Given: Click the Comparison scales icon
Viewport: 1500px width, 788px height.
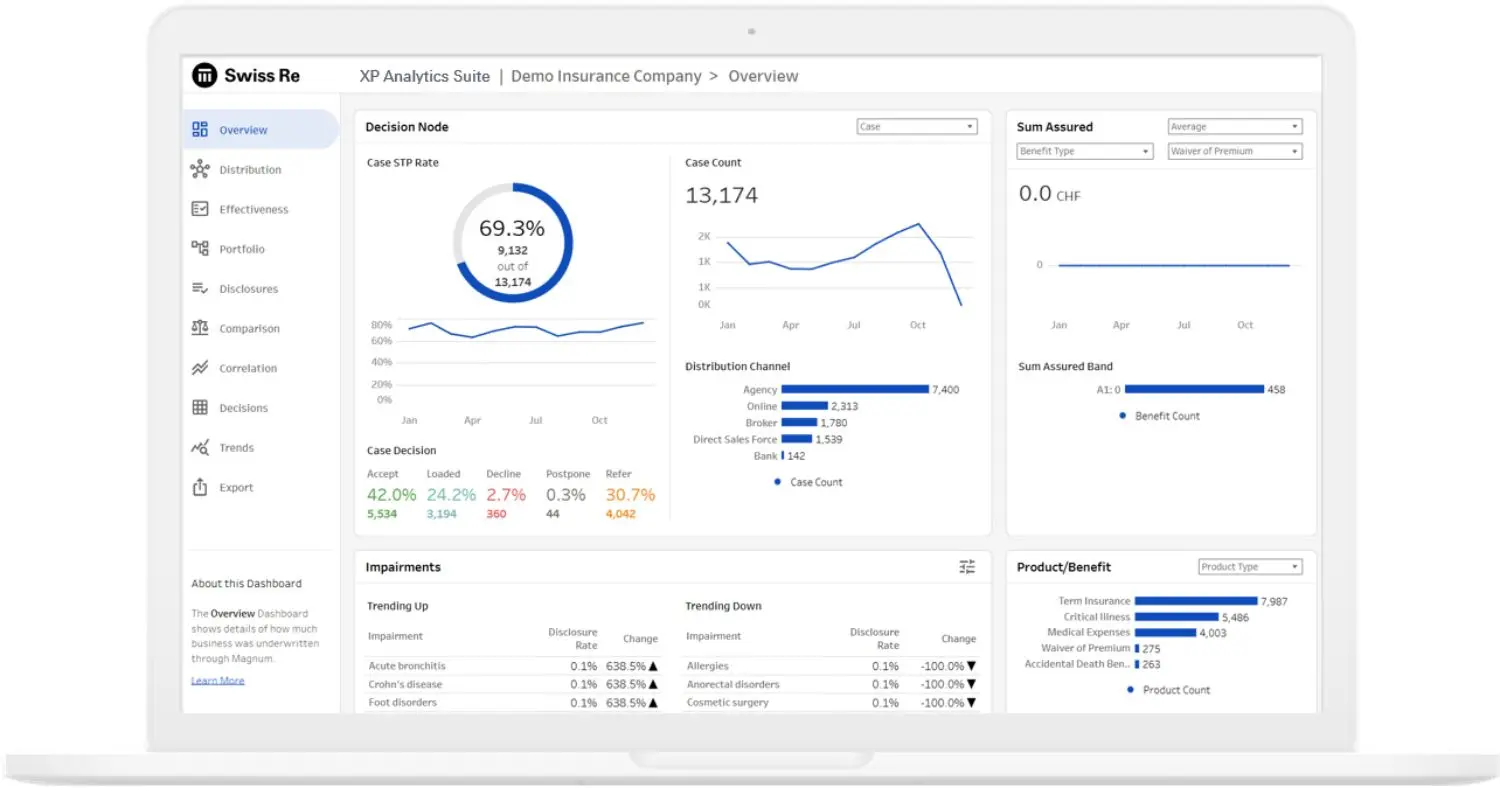Looking at the screenshot, I should tap(200, 328).
